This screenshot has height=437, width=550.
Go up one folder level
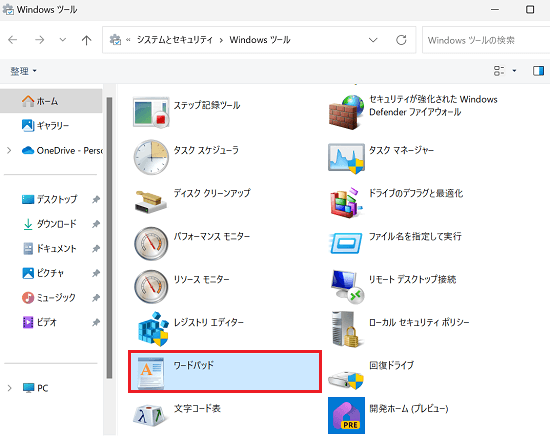coord(86,40)
